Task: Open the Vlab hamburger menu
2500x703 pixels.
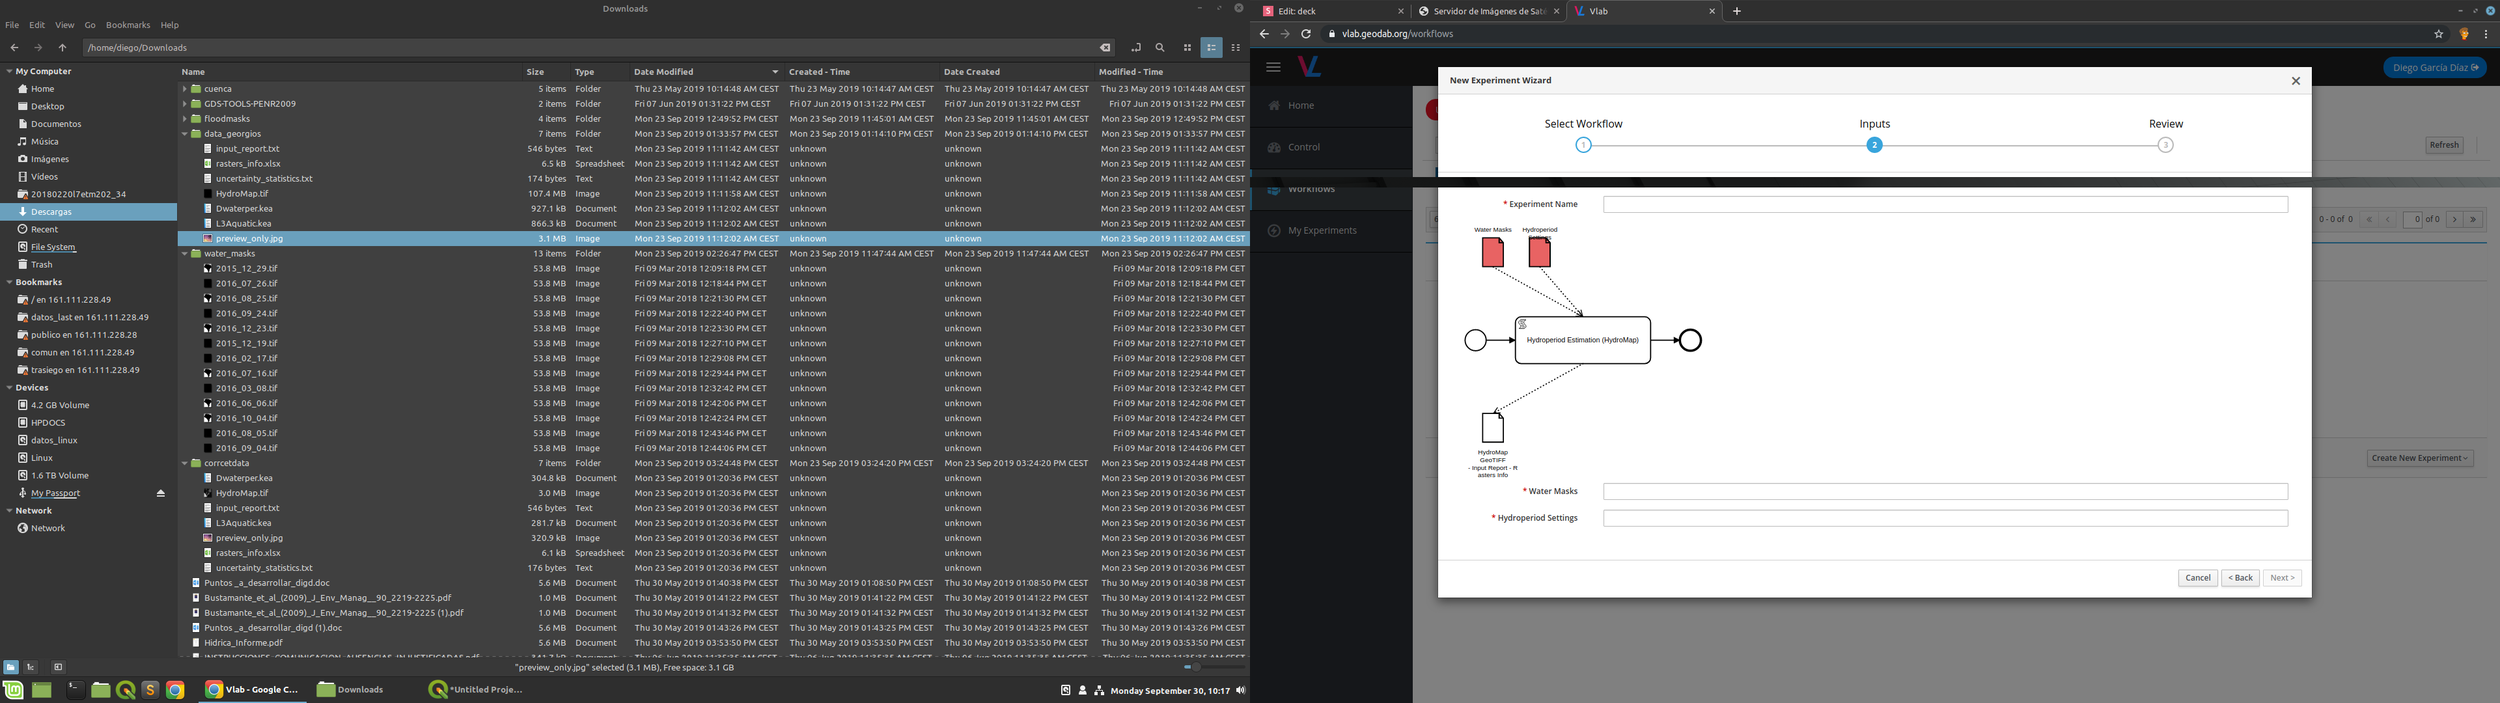Action: pos(1273,67)
